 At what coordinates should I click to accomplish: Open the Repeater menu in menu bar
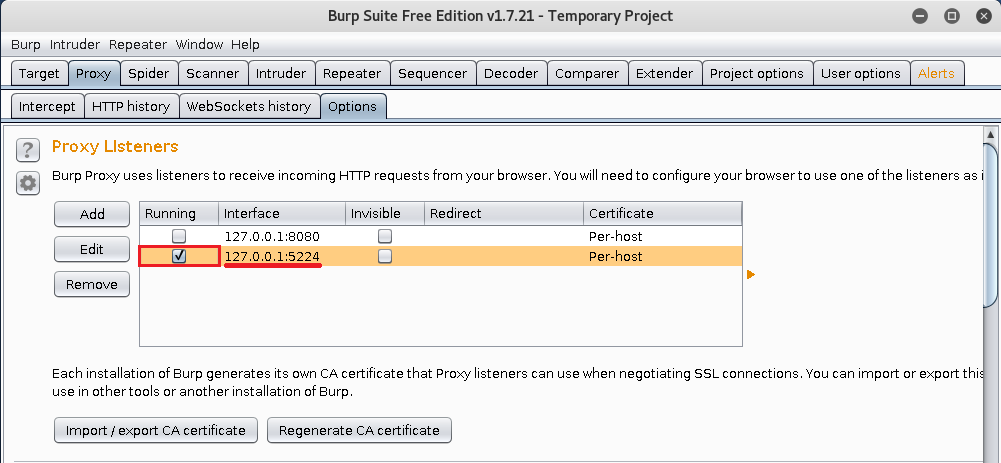pos(138,45)
